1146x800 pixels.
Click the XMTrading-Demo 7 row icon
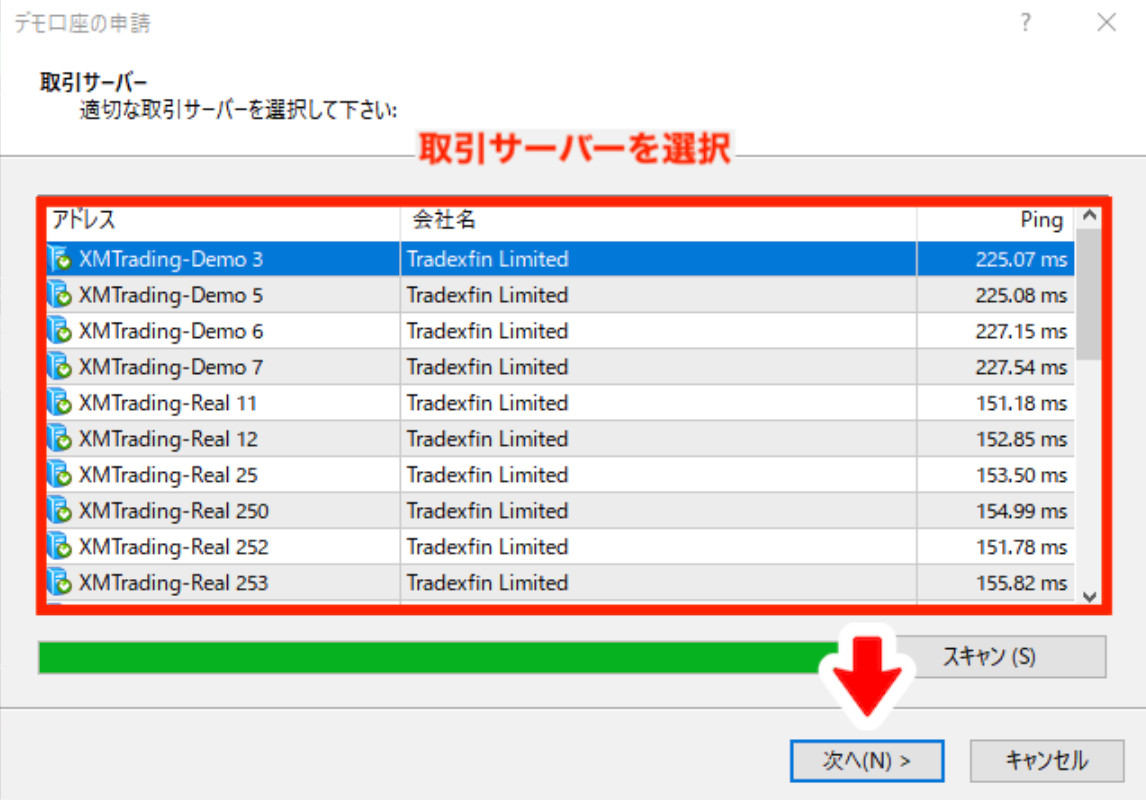60,368
